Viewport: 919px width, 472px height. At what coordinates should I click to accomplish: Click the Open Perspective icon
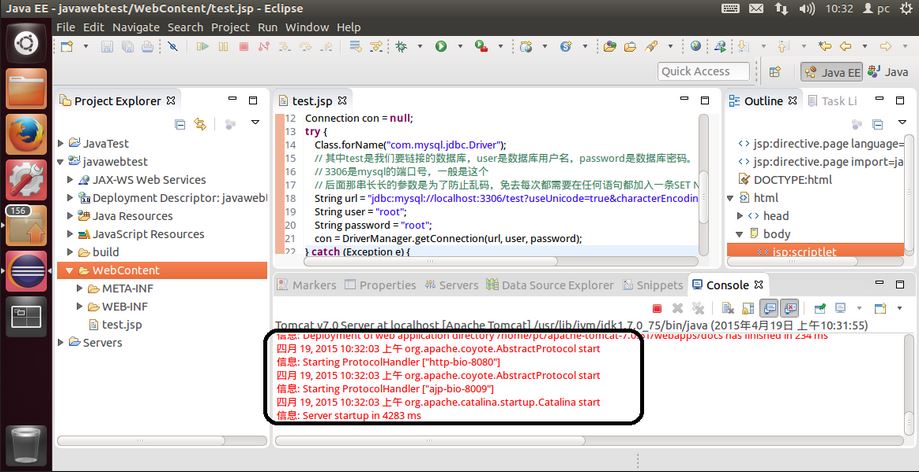[x=775, y=72]
